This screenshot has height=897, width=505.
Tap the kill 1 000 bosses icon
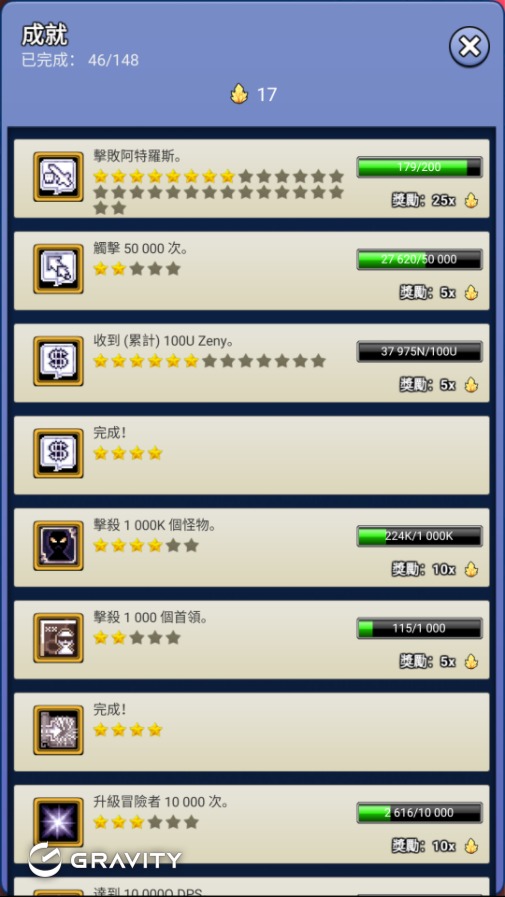58,638
